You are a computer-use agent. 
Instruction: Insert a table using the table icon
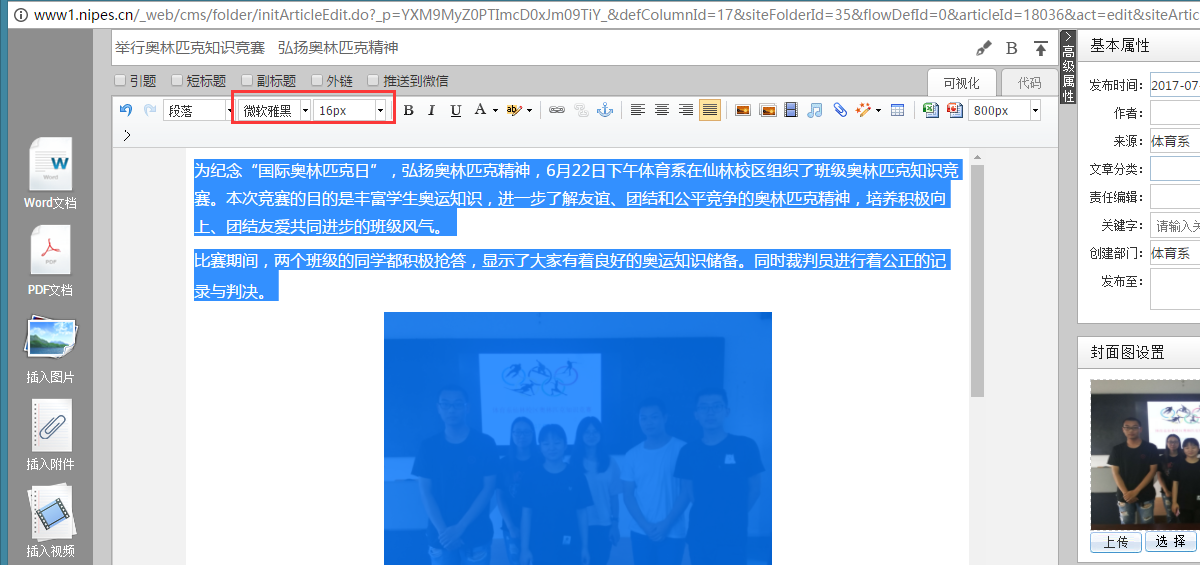897,110
